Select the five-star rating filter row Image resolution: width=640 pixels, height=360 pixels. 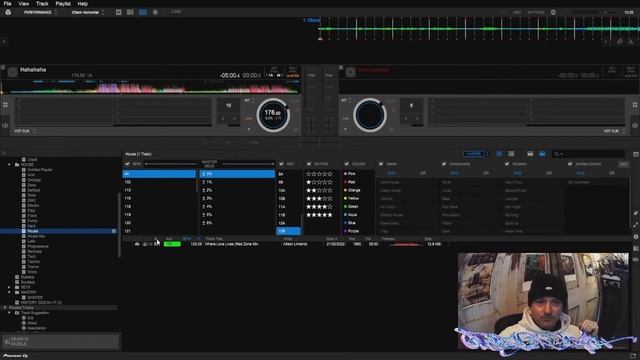click(320, 215)
